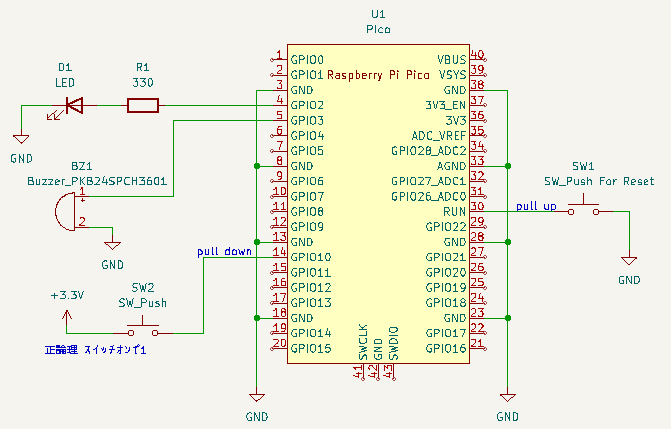Click the +3.3V label
The image size is (671, 429).
[67, 295]
